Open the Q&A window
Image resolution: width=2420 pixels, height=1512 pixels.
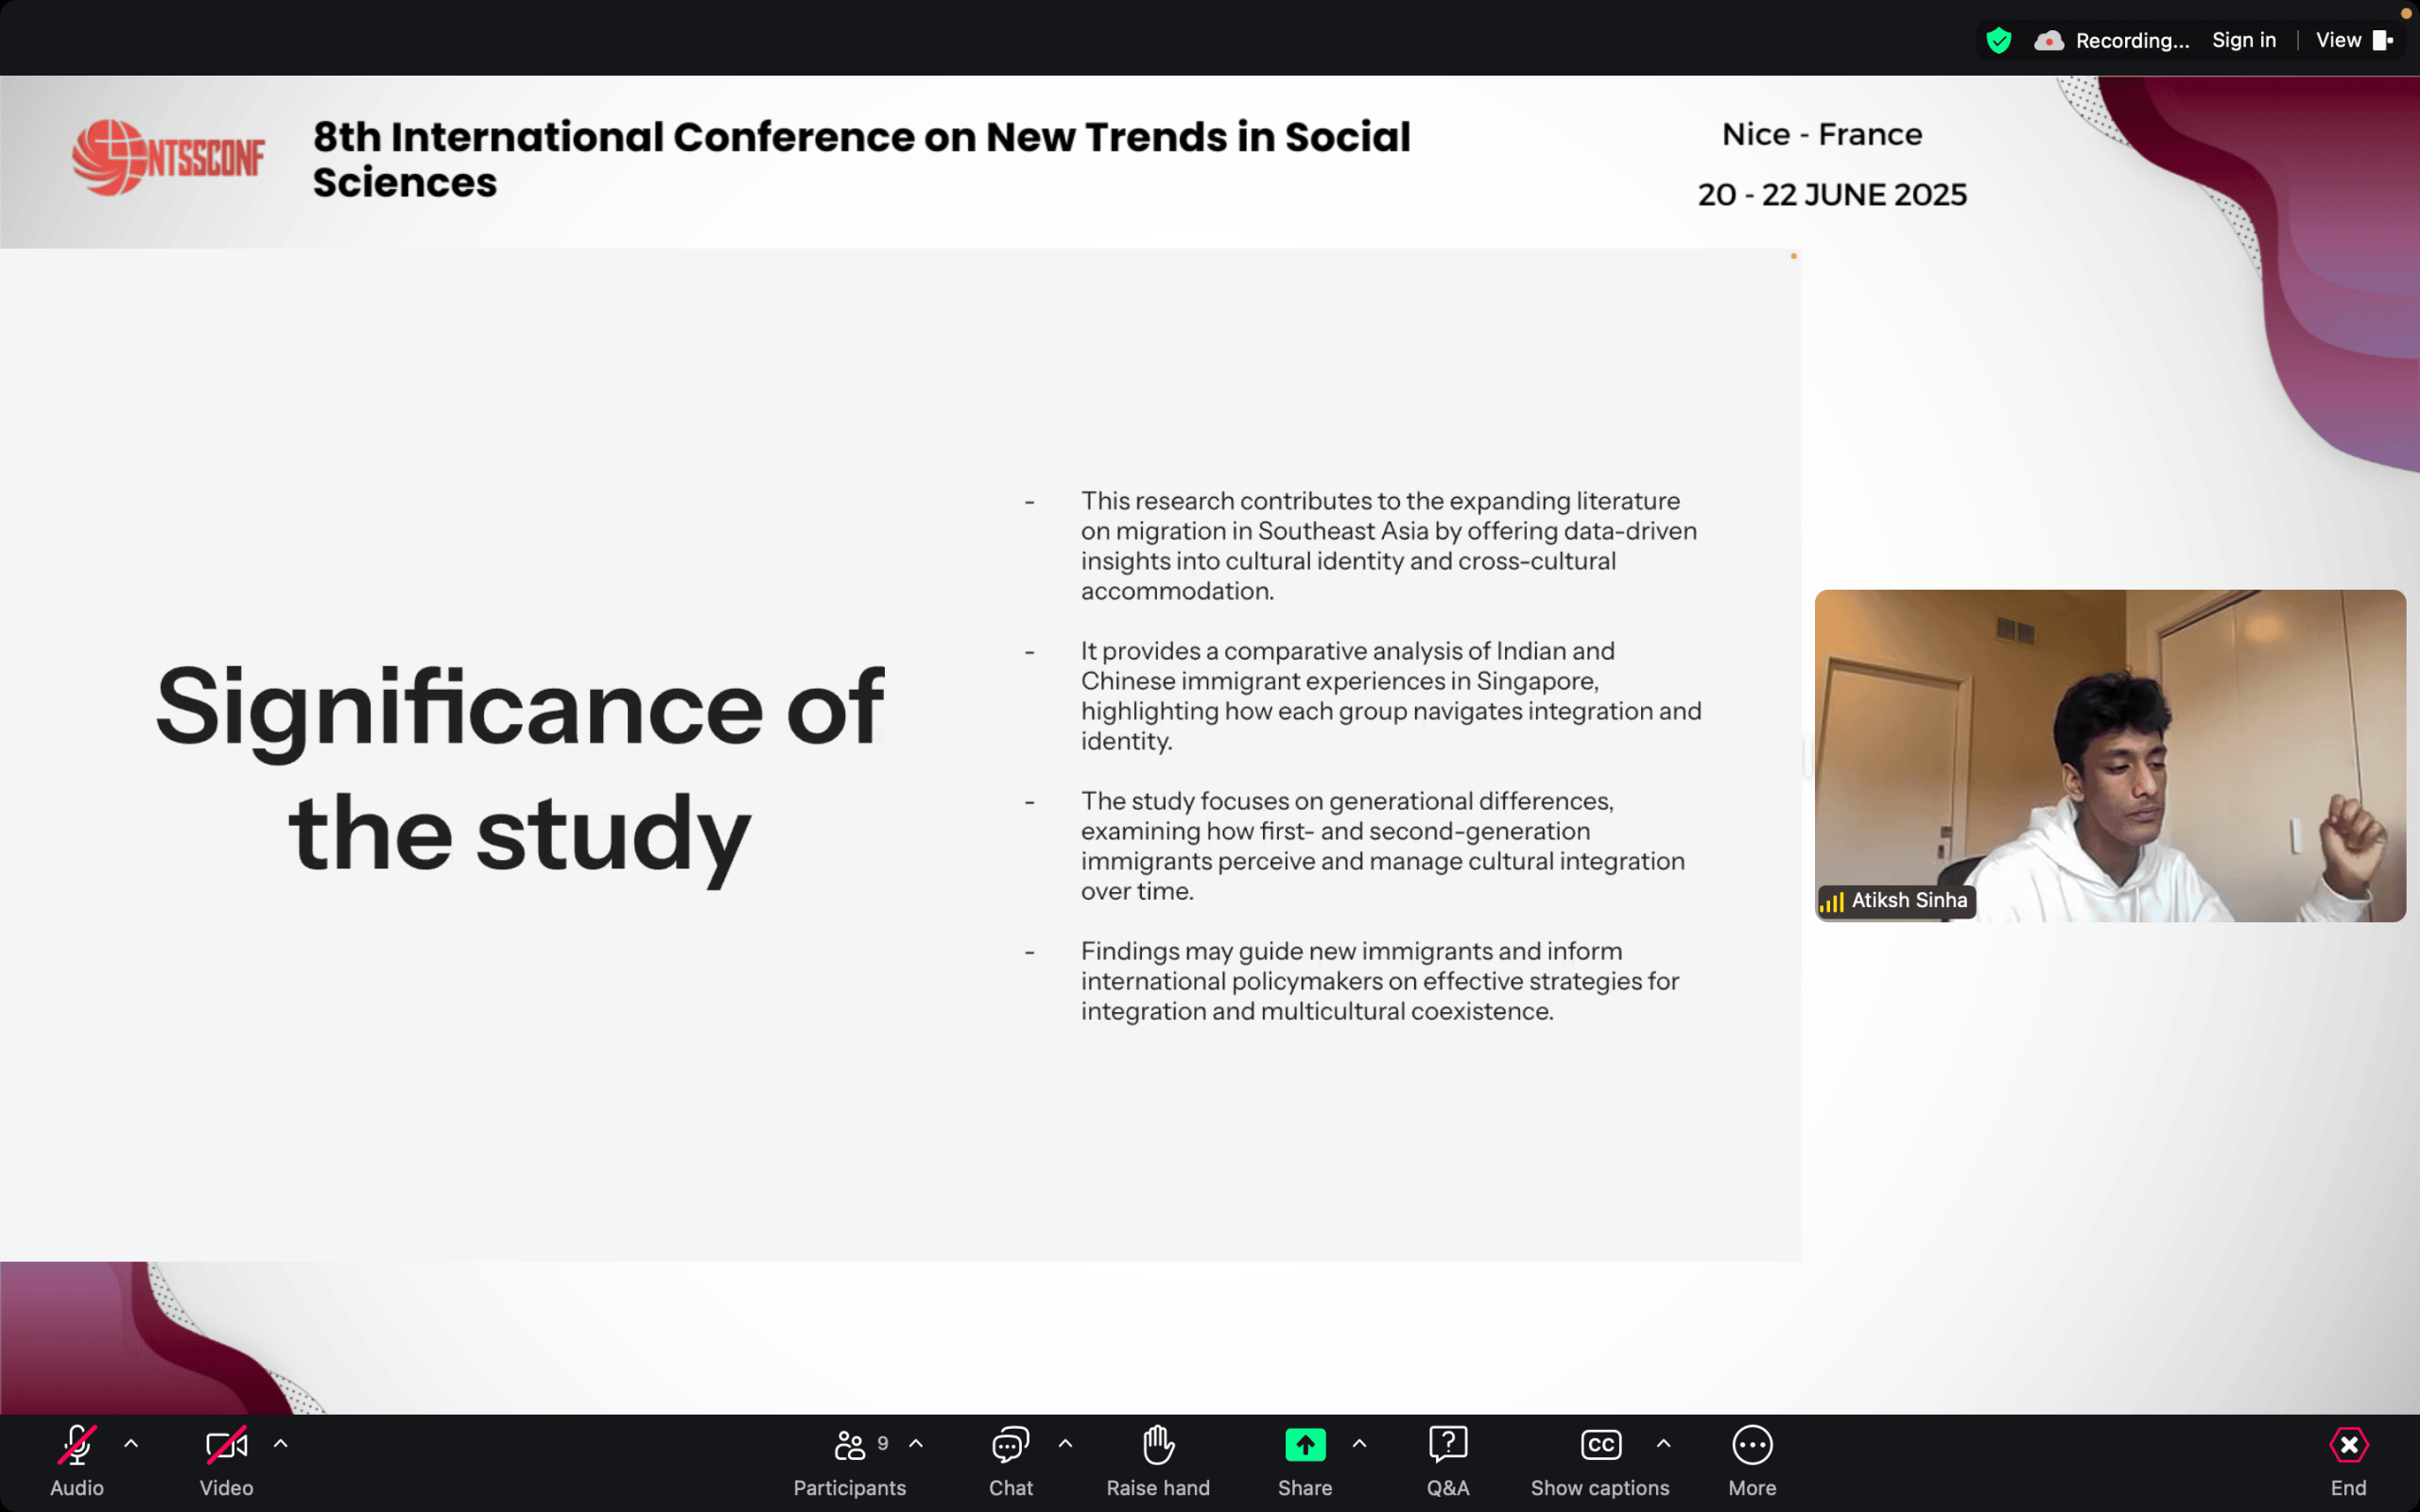click(1448, 1445)
